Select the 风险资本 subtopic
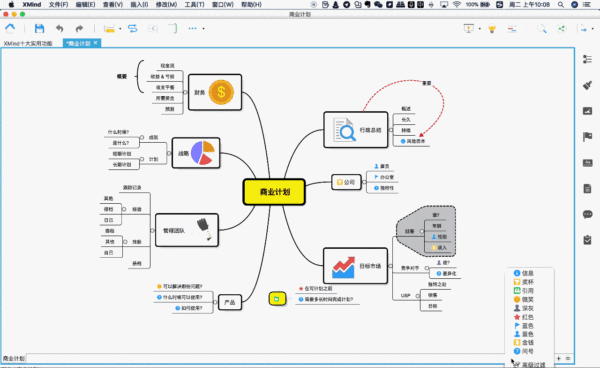The width and height of the screenshot is (600, 368). [413, 141]
